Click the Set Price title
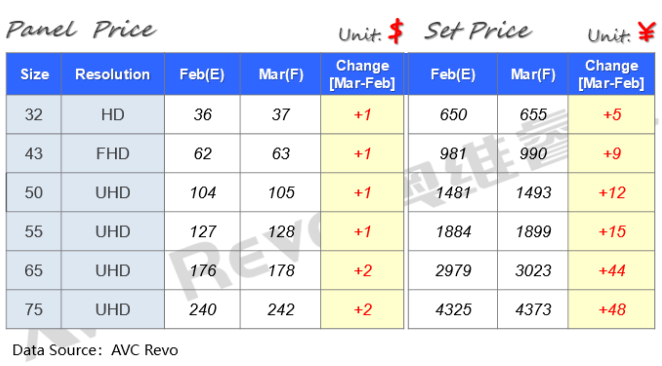 click(478, 30)
